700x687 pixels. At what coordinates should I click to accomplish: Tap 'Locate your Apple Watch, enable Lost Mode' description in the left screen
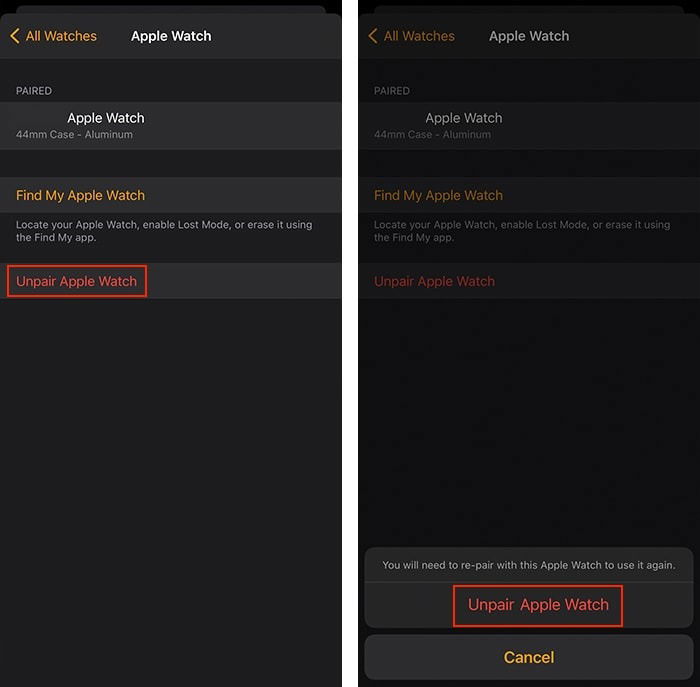[x=164, y=231]
